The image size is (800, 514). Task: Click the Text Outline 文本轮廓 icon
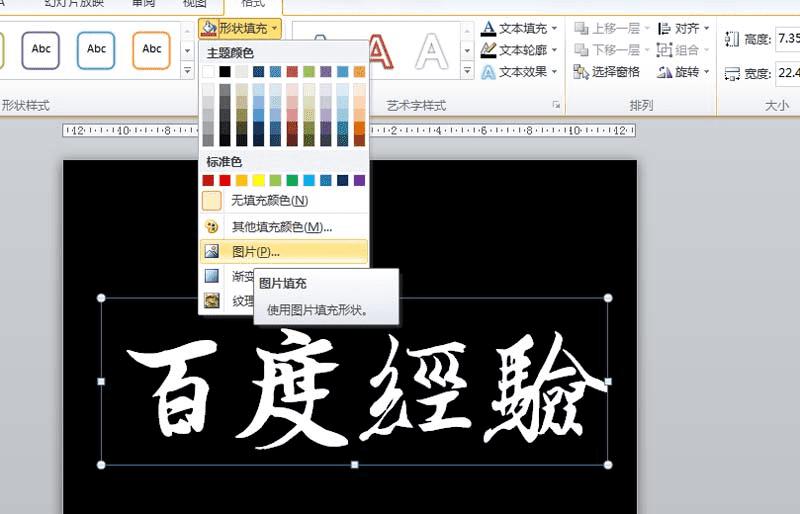[x=488, y=50]
